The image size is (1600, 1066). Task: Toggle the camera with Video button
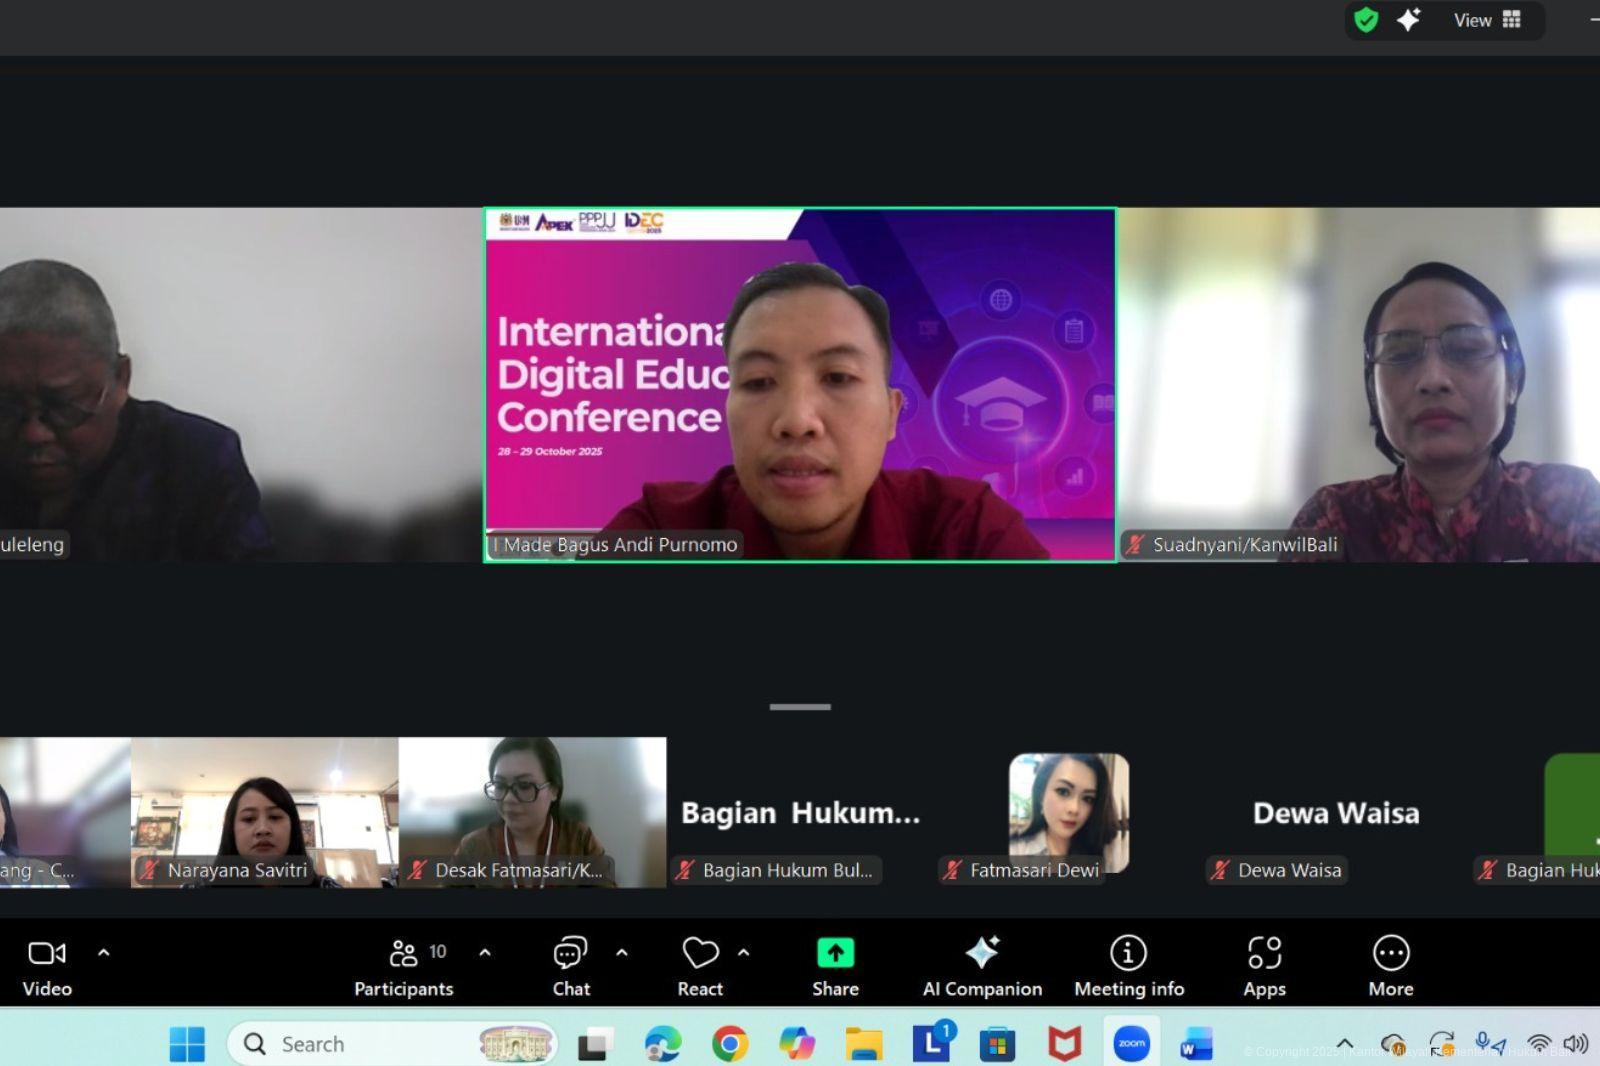47,966
